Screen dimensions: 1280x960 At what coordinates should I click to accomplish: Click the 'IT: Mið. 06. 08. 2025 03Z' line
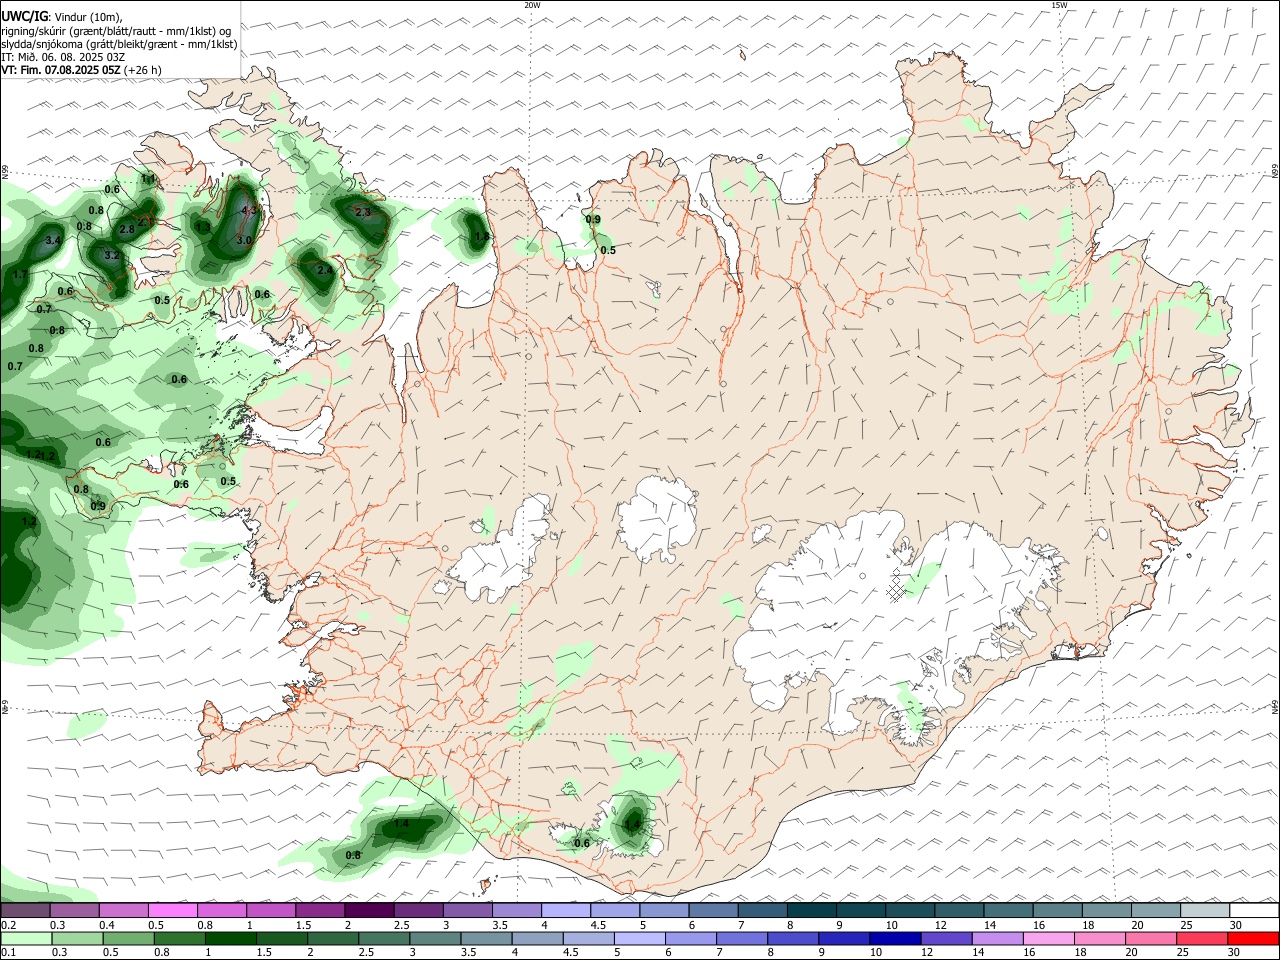coord(63,57)
